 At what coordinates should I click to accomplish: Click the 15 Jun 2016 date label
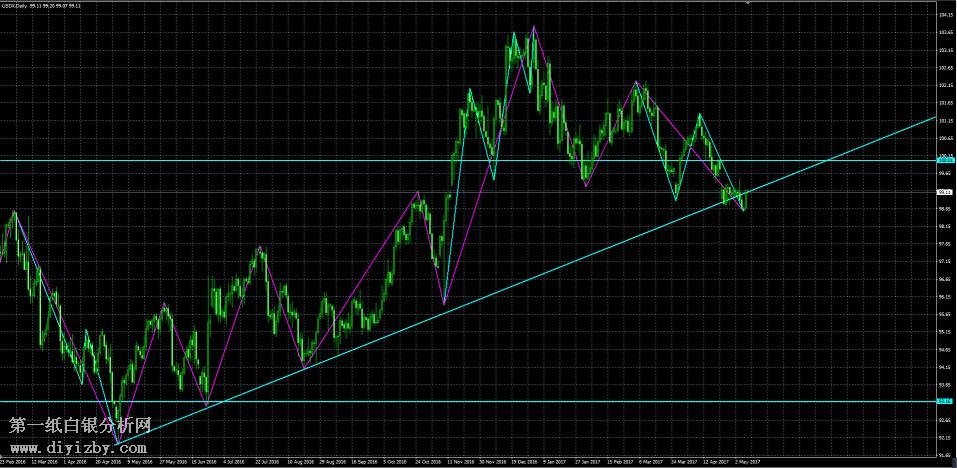pos(204,462)
